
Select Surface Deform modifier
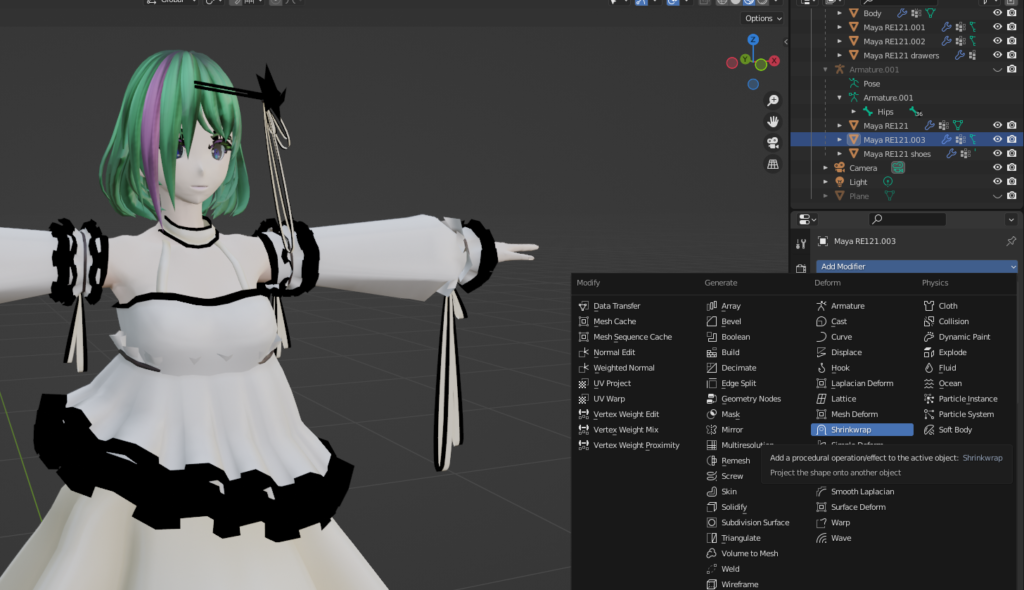click(851, 507)
